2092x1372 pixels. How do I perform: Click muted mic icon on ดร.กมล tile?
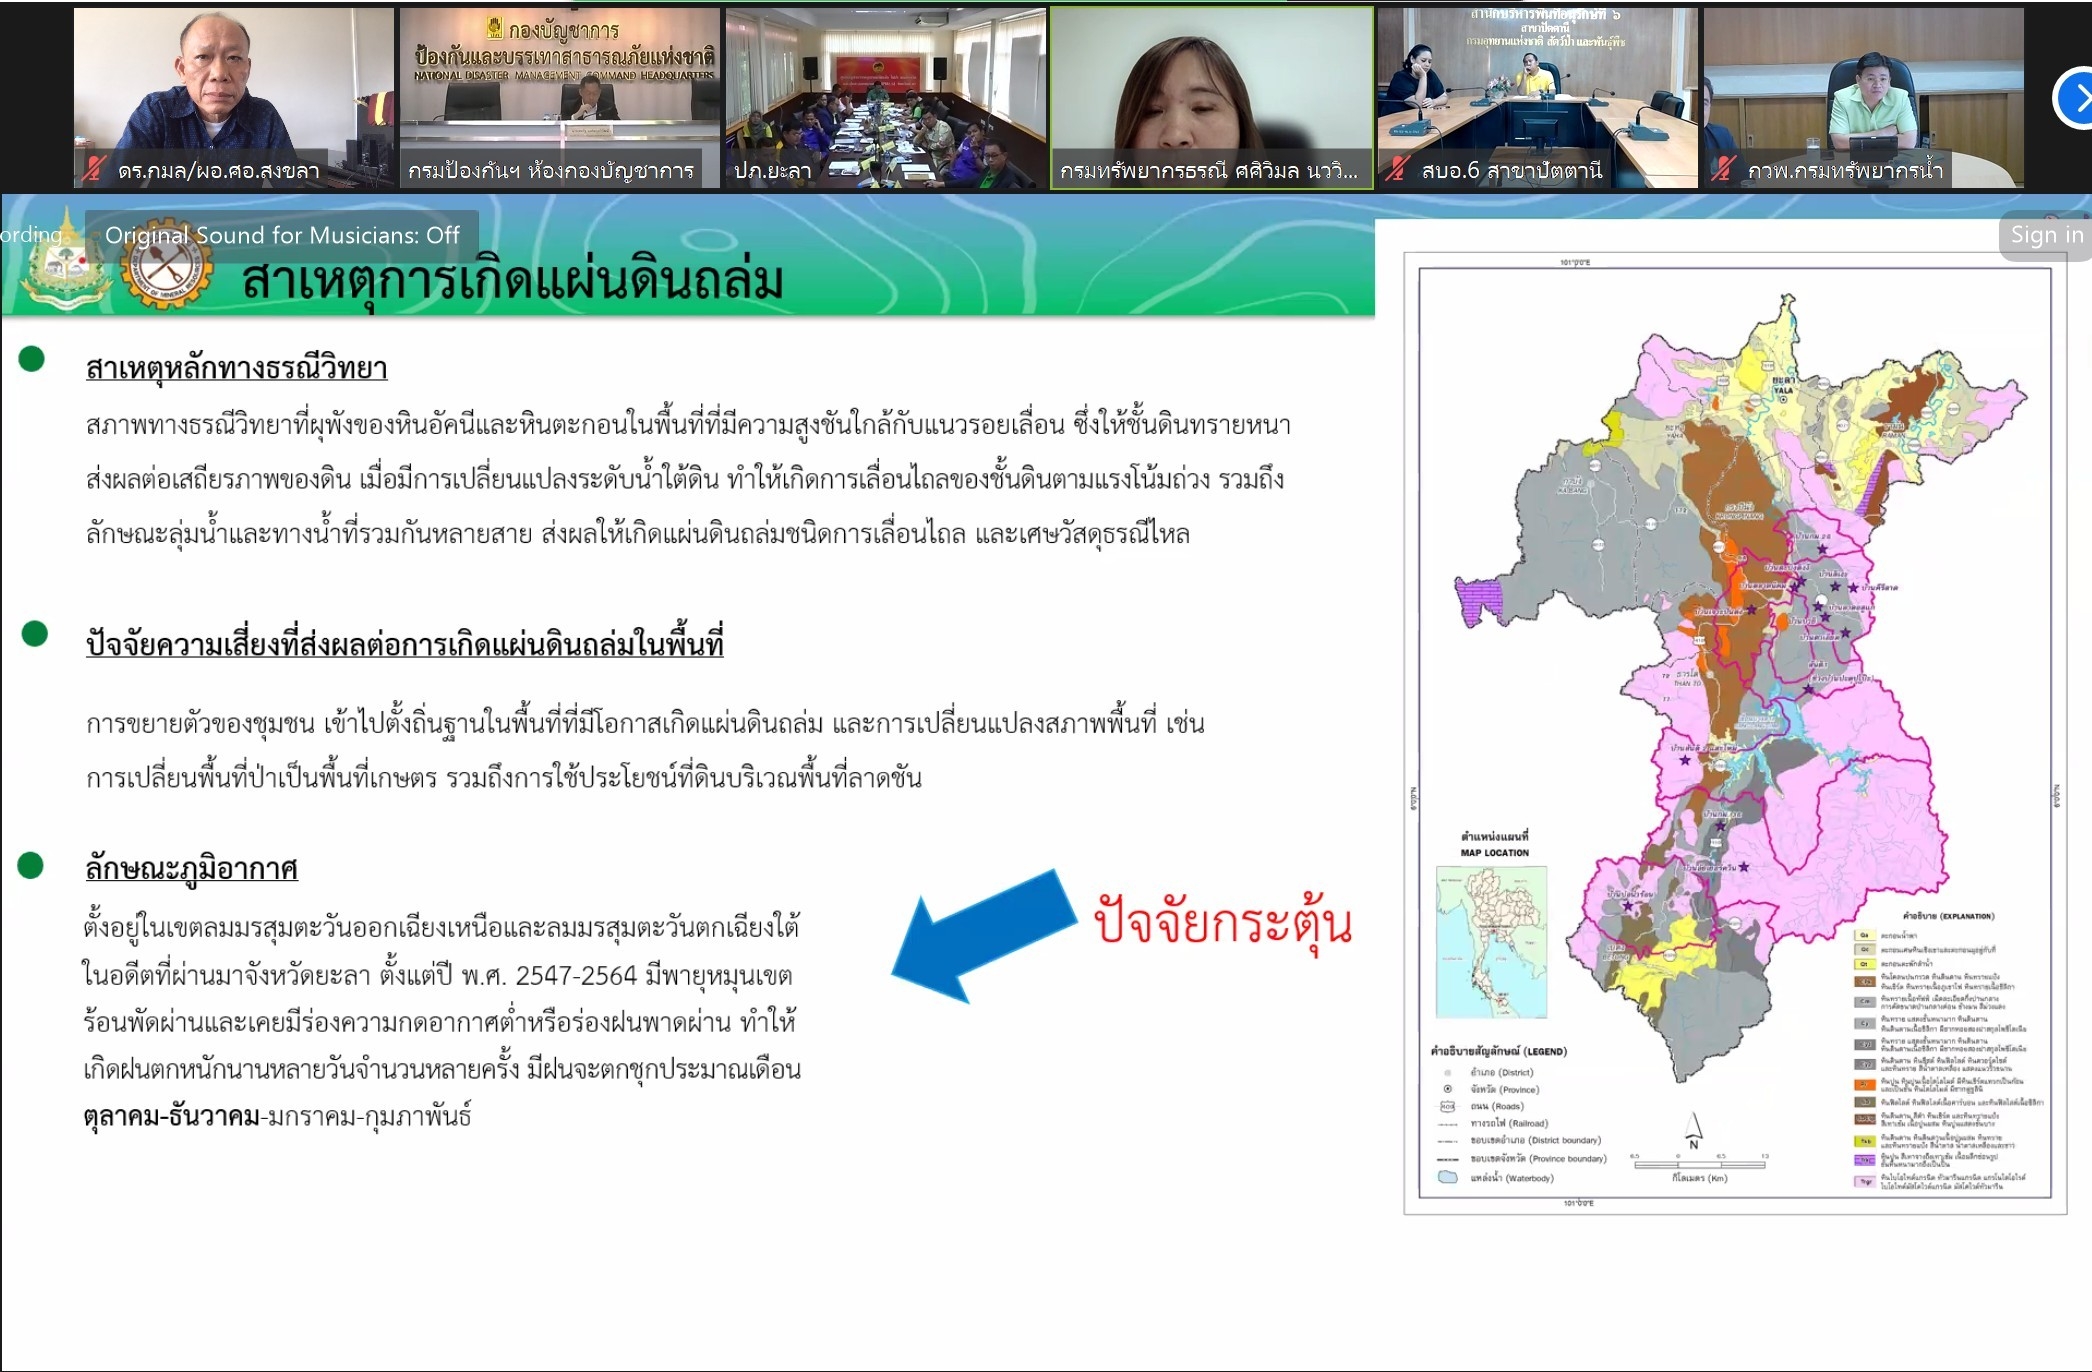[x=95, y=170]
